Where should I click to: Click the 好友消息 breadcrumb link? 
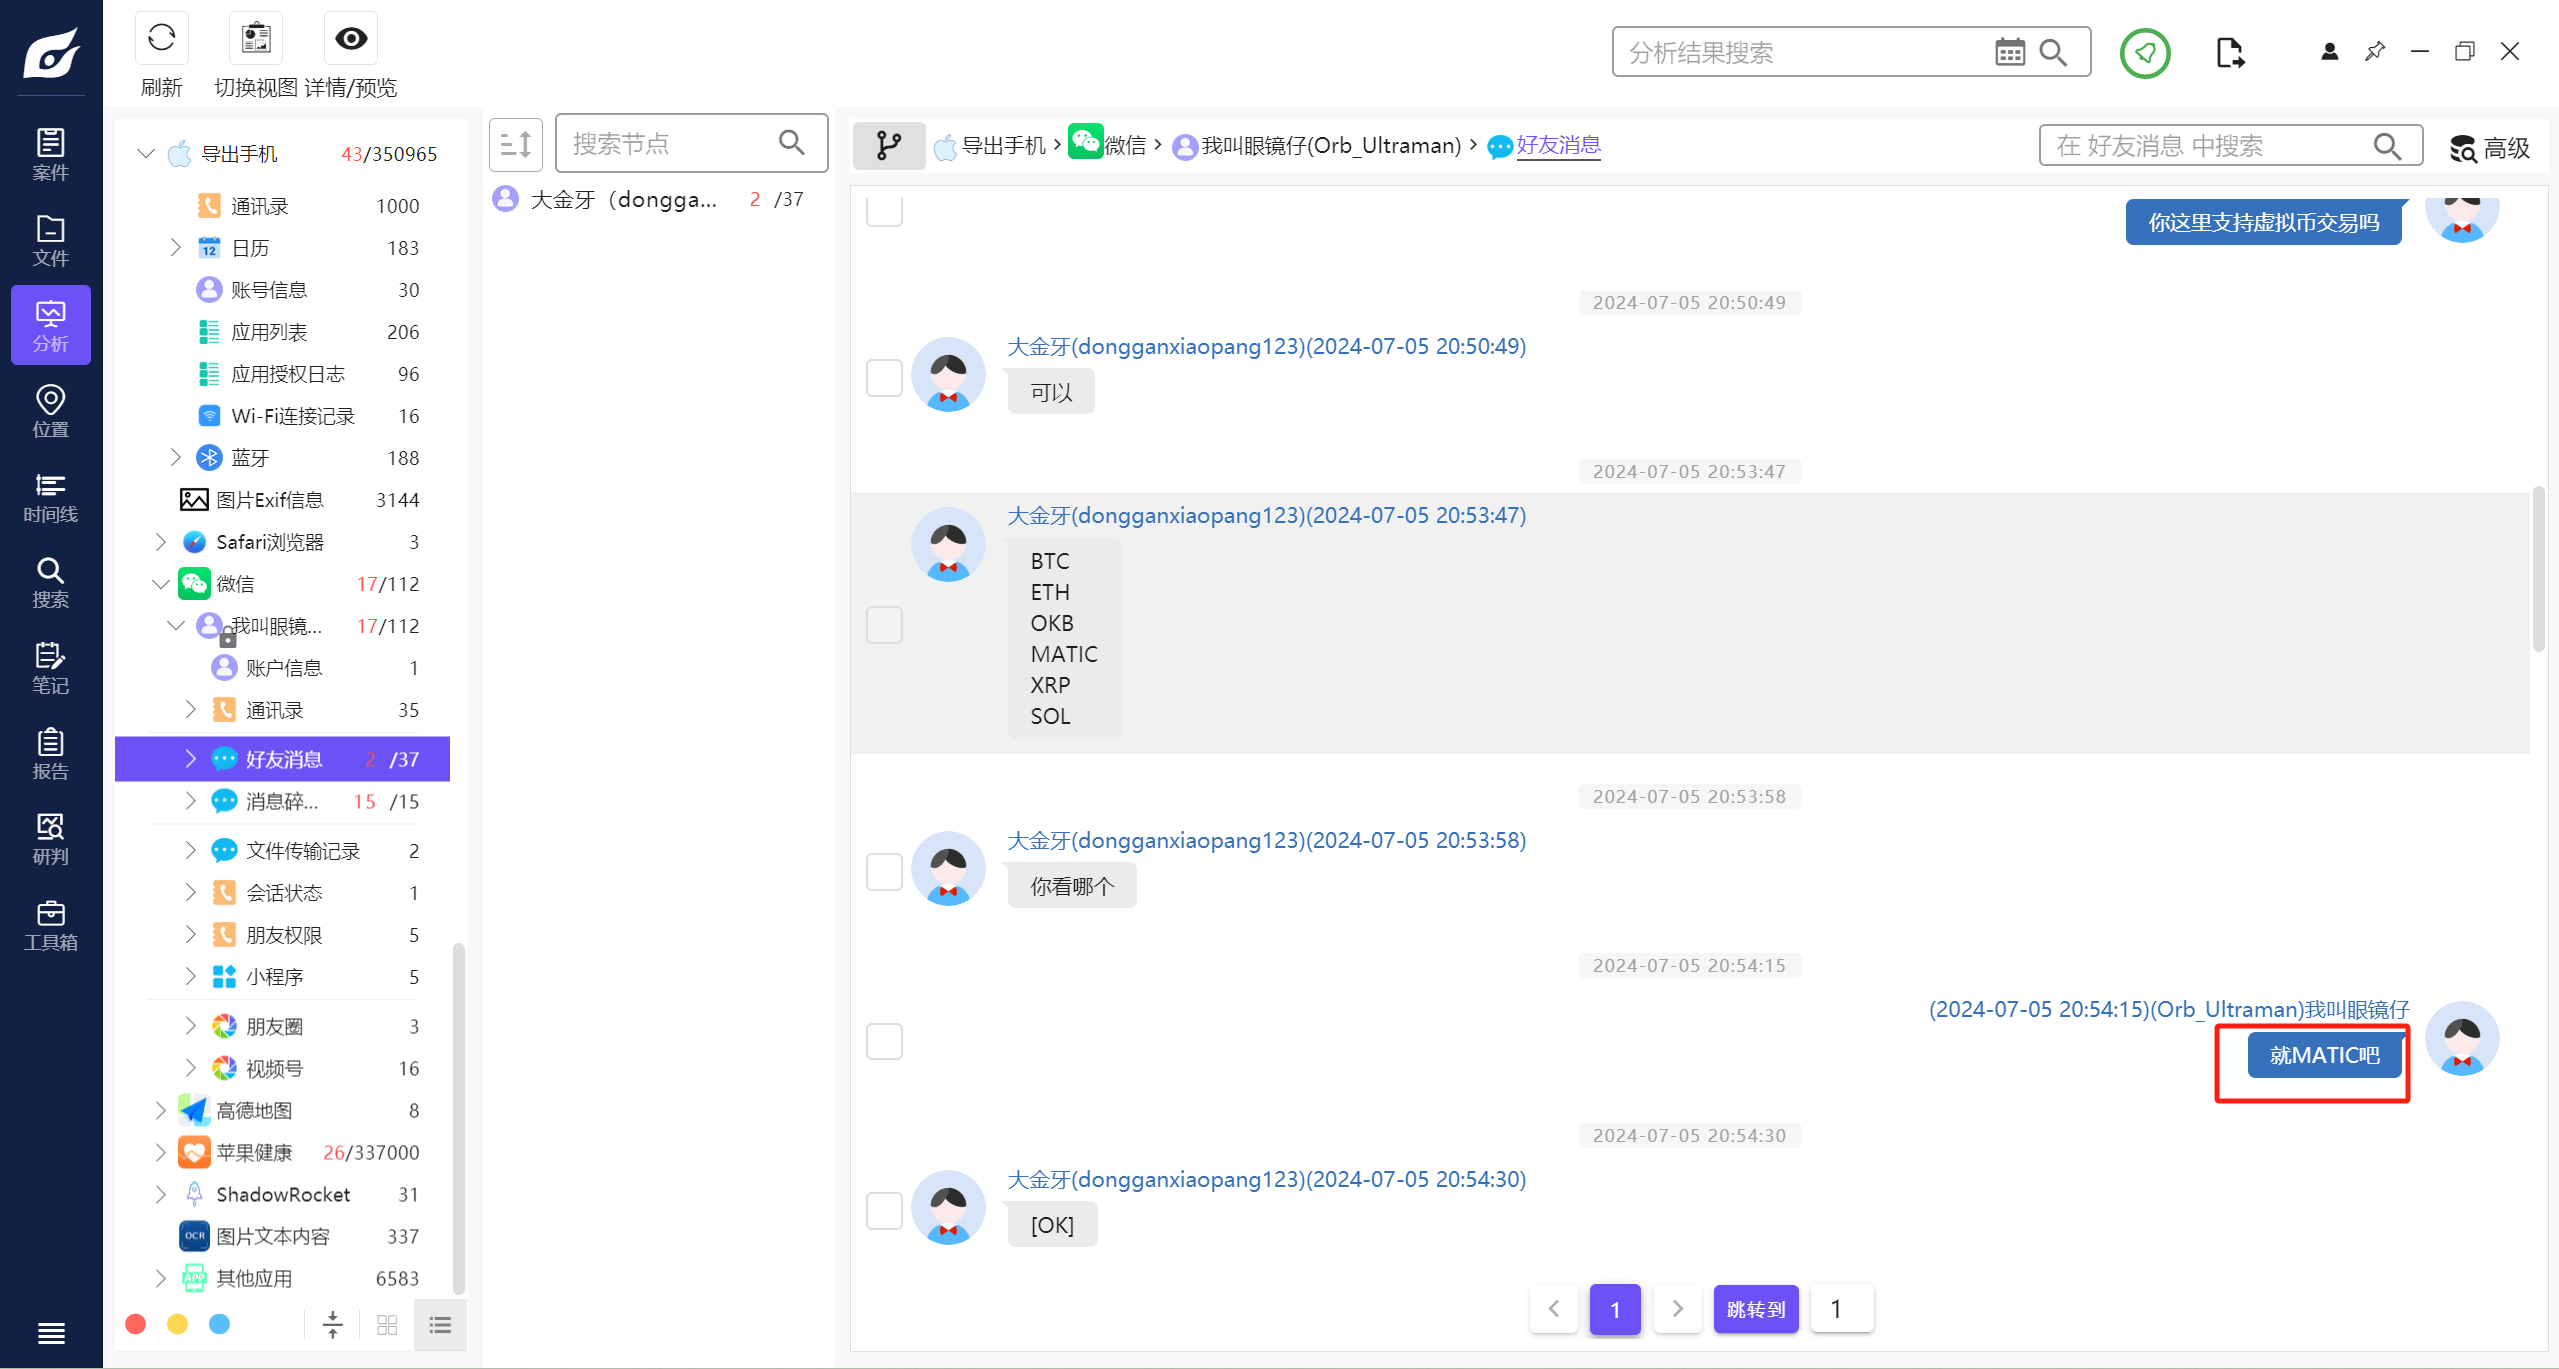(1558, 146)
